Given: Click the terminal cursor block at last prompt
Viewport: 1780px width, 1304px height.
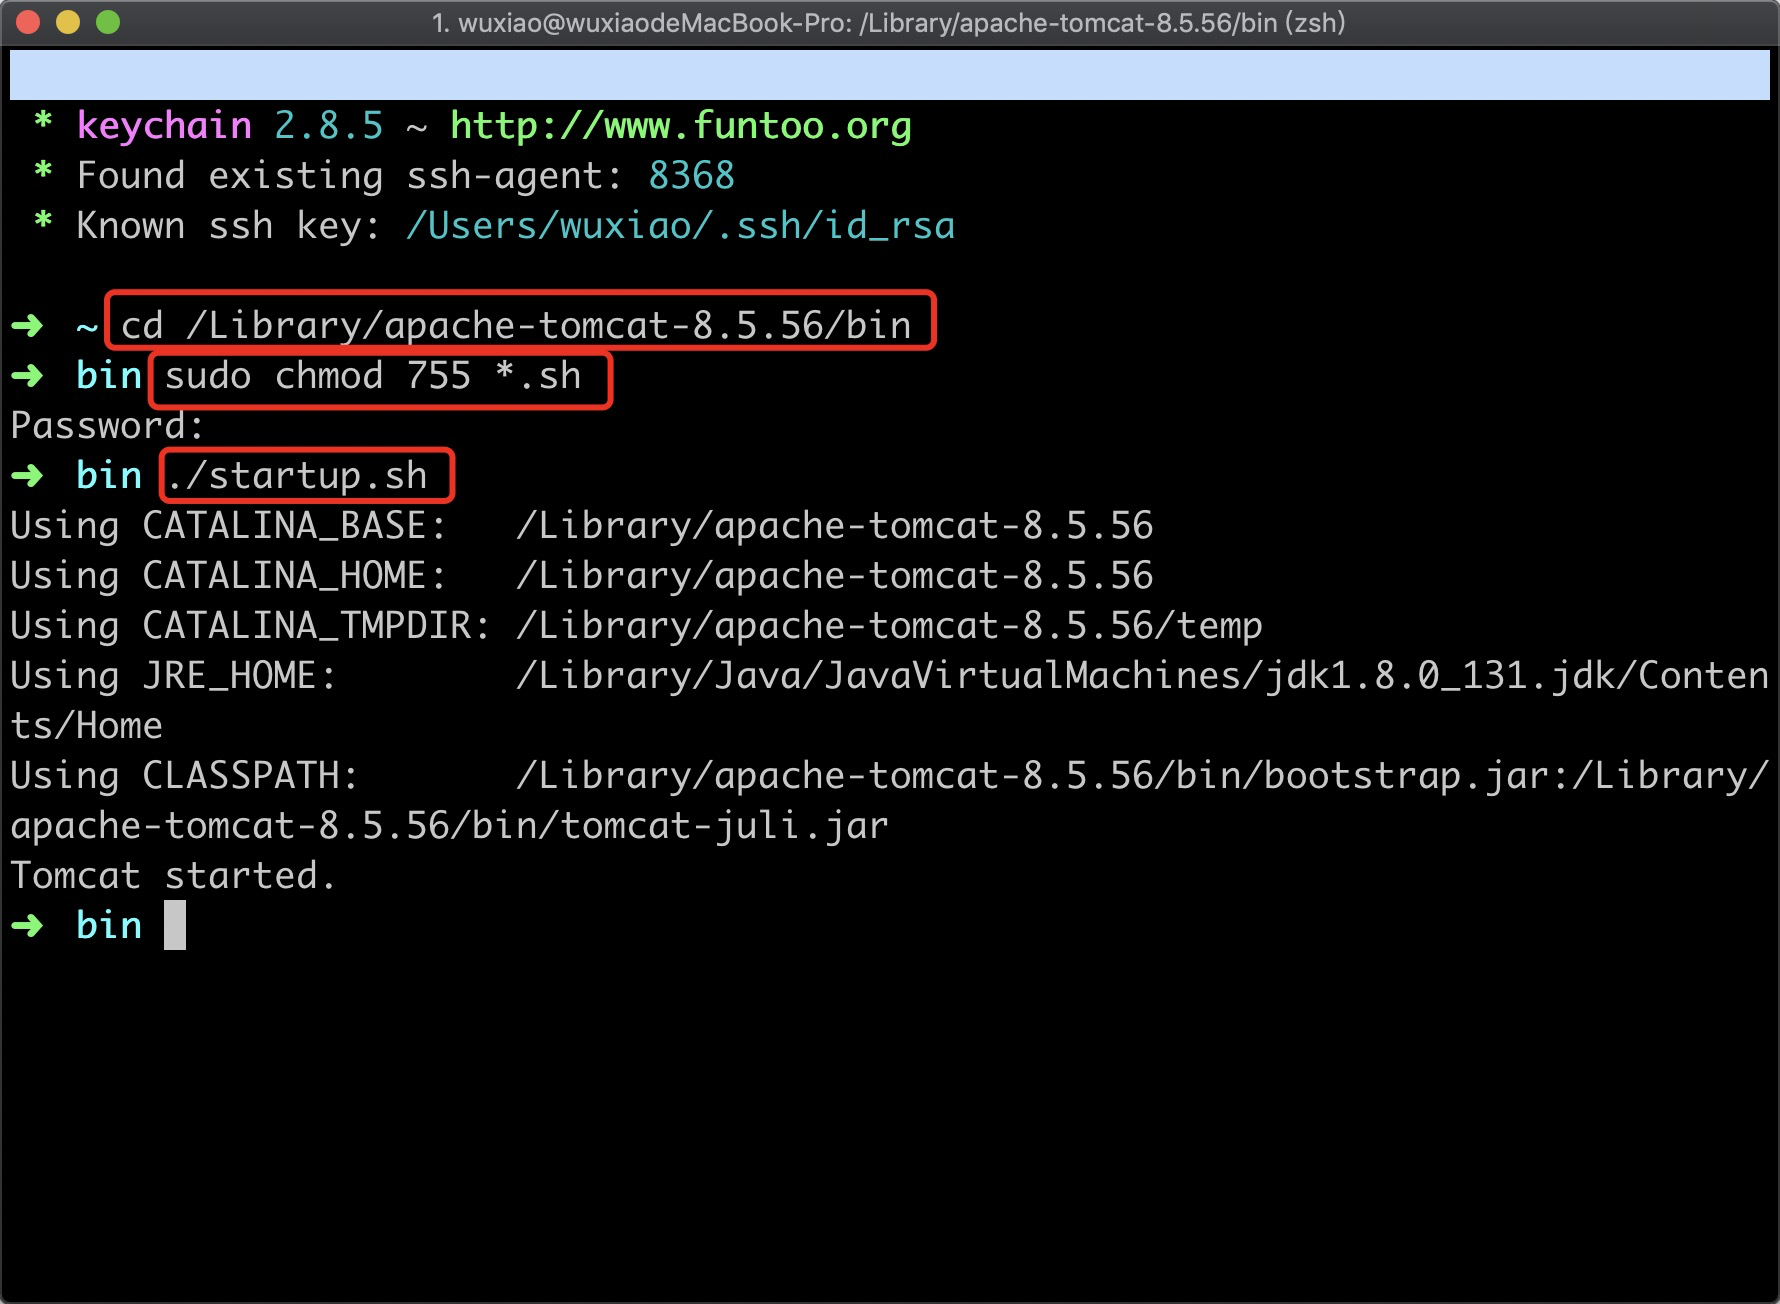Looking at the screenshot, I should click(175, 925).
